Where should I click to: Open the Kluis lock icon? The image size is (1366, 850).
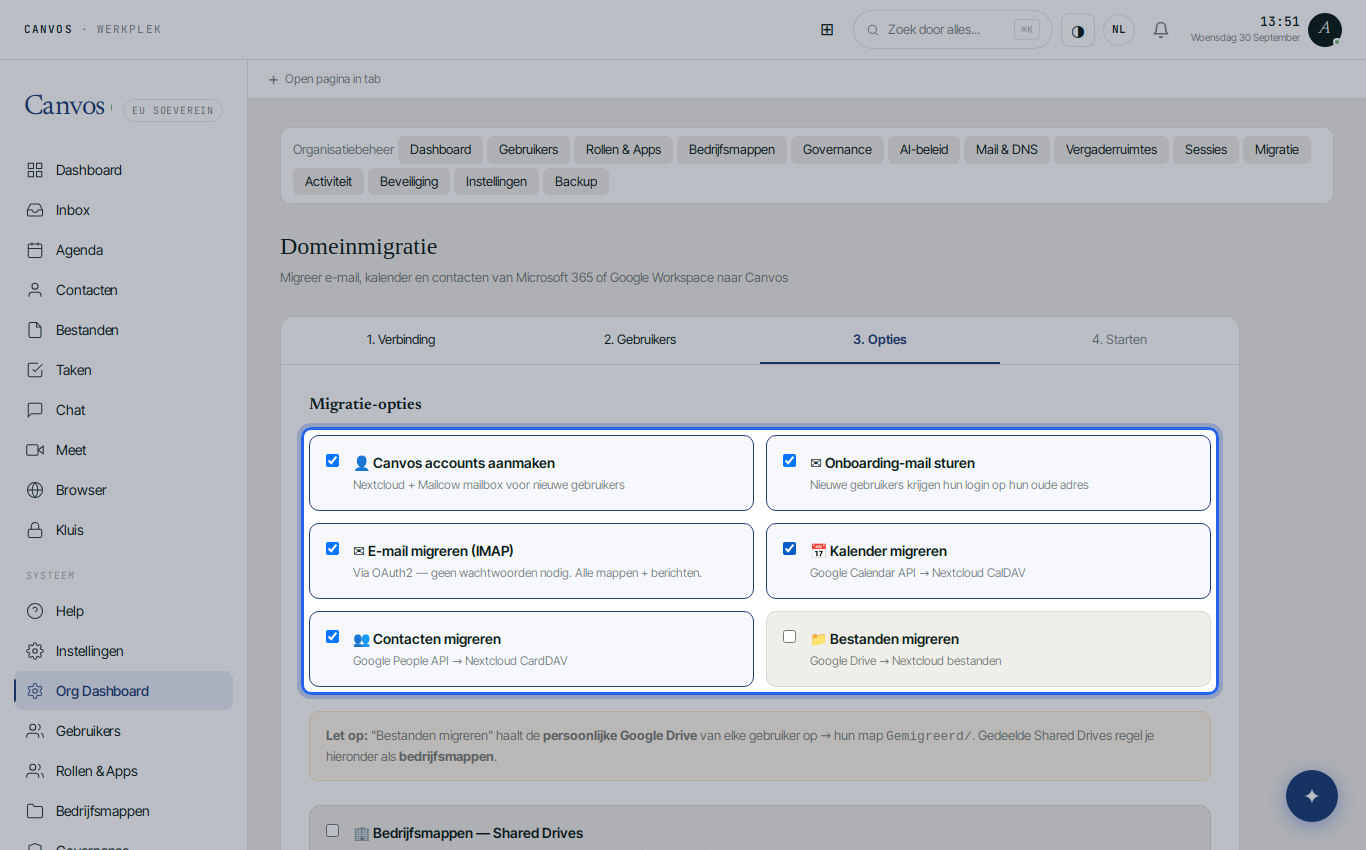coord(35,530)
